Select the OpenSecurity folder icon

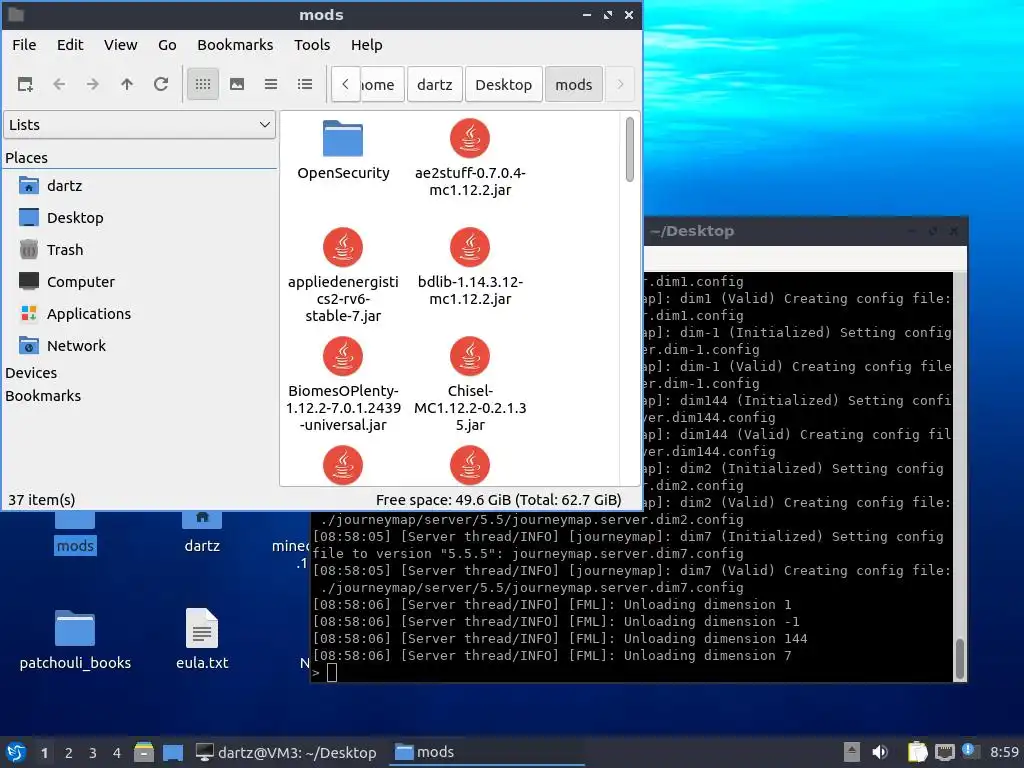(343, 138)
